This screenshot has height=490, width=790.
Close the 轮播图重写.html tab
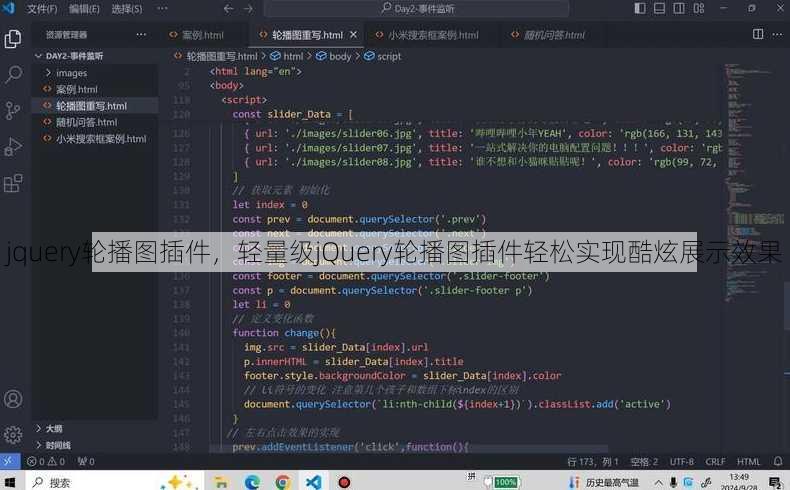point(354,35)
